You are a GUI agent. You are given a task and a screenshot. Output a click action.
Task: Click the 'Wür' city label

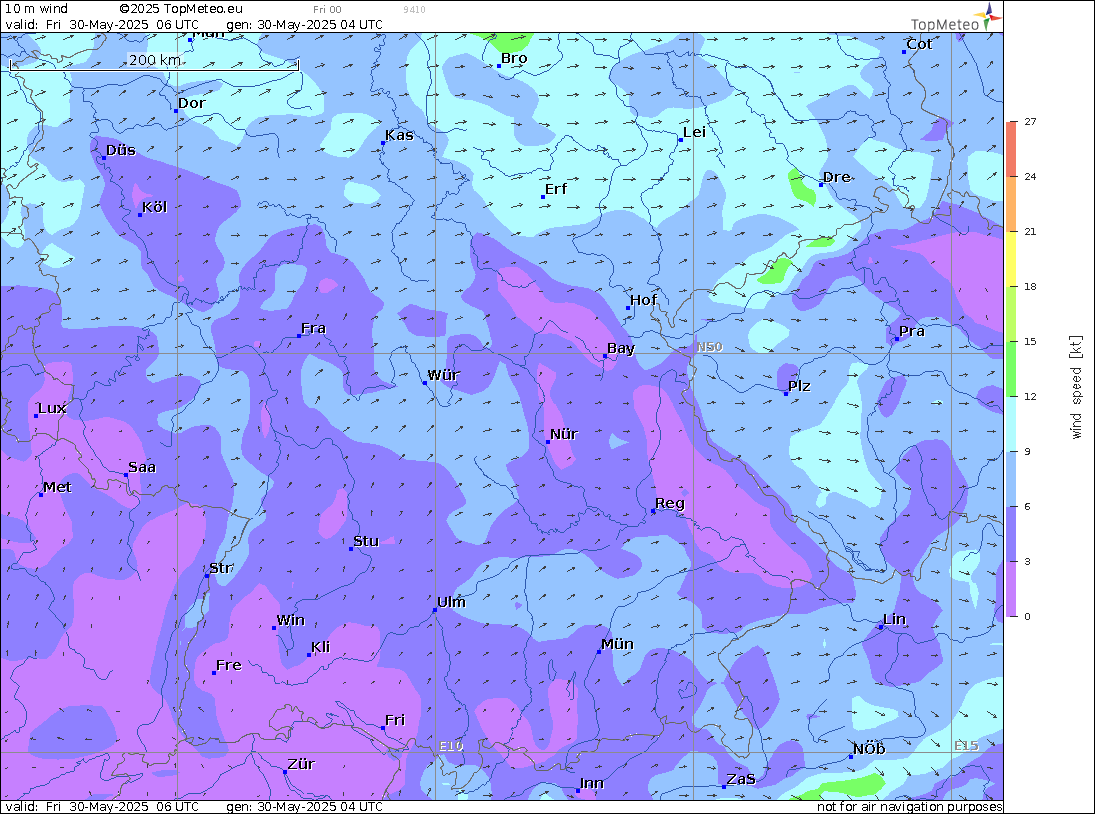[x=443, y=375]
